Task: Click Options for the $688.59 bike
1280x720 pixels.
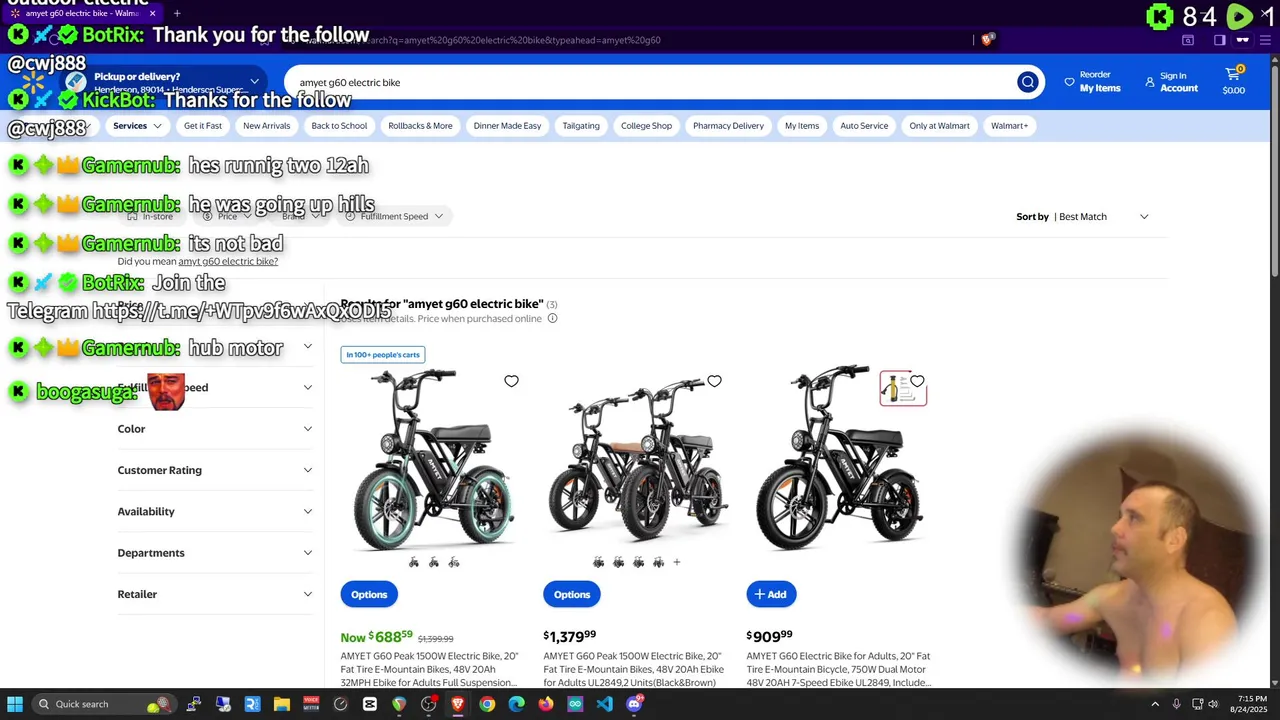Action: point(369,594)
